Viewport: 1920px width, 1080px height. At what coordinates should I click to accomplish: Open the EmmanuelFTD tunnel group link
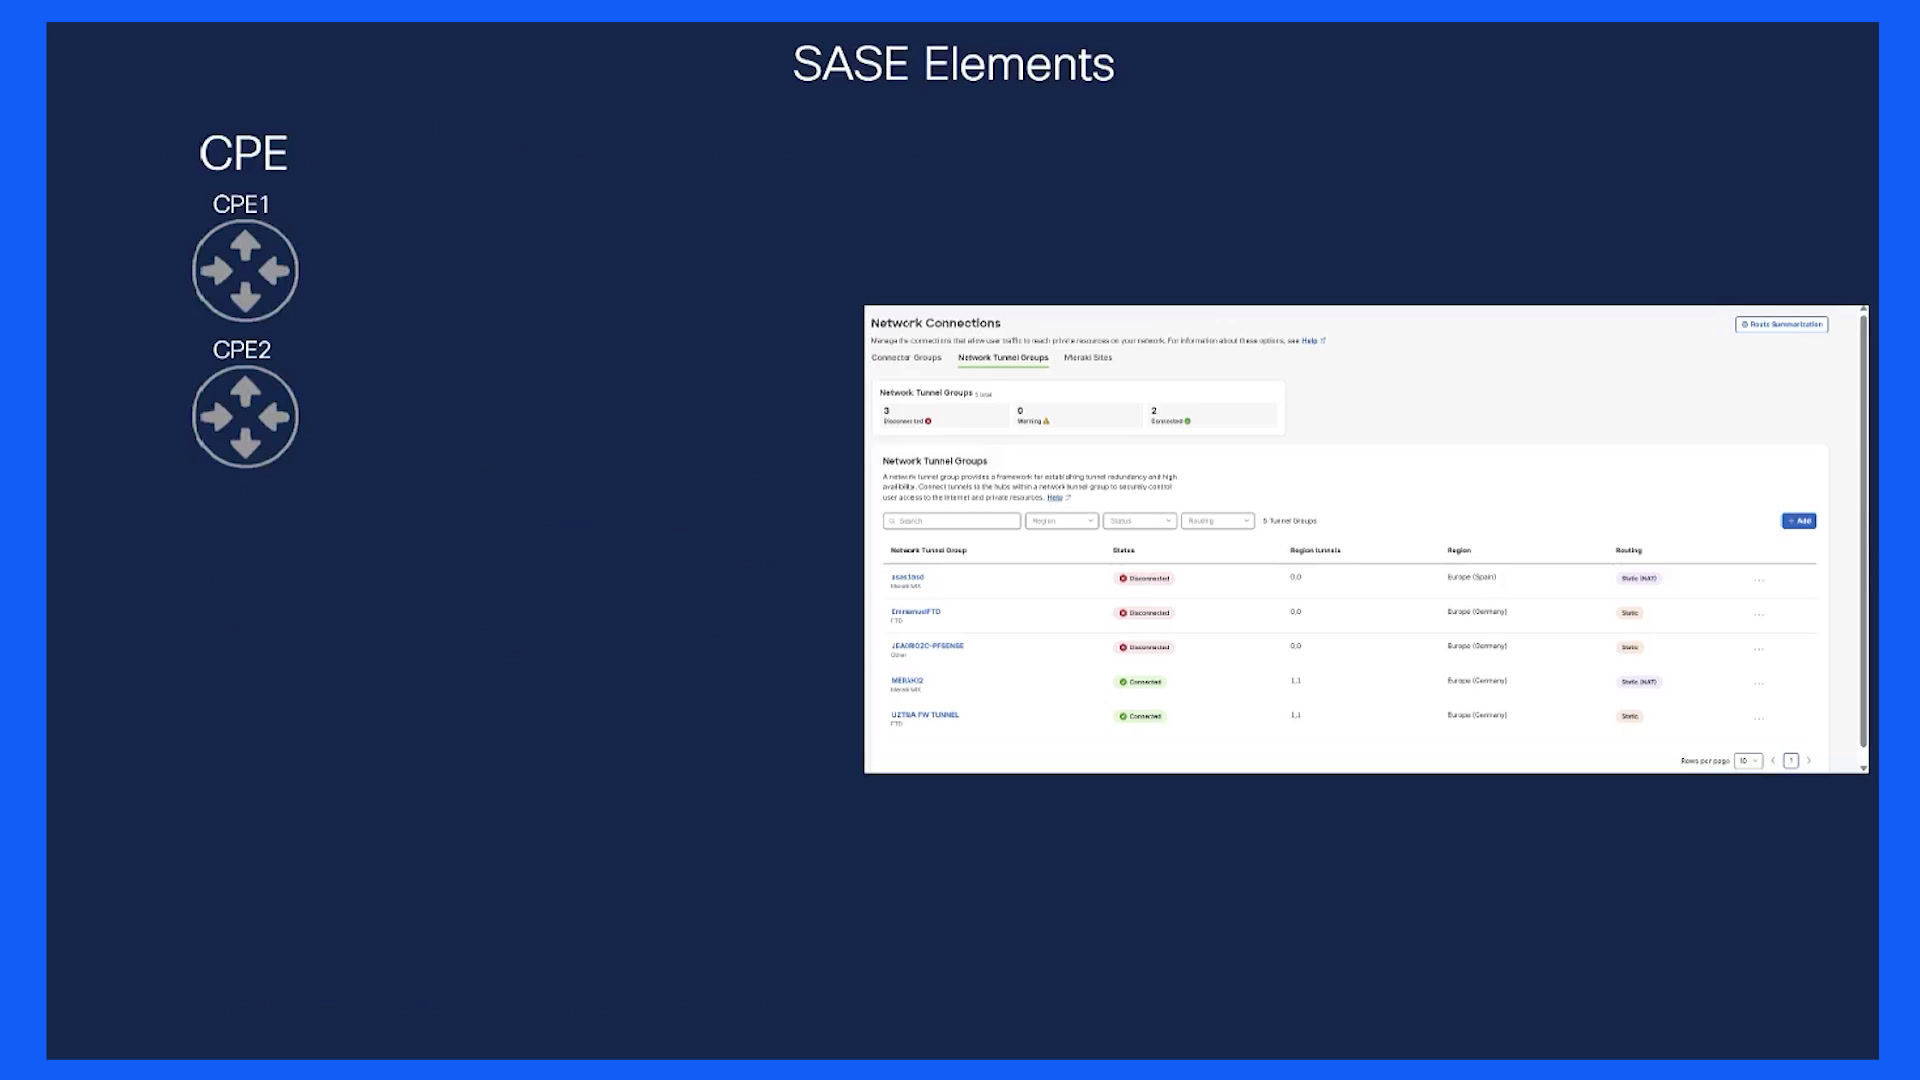pyautogui.click(x=916, y=611)
